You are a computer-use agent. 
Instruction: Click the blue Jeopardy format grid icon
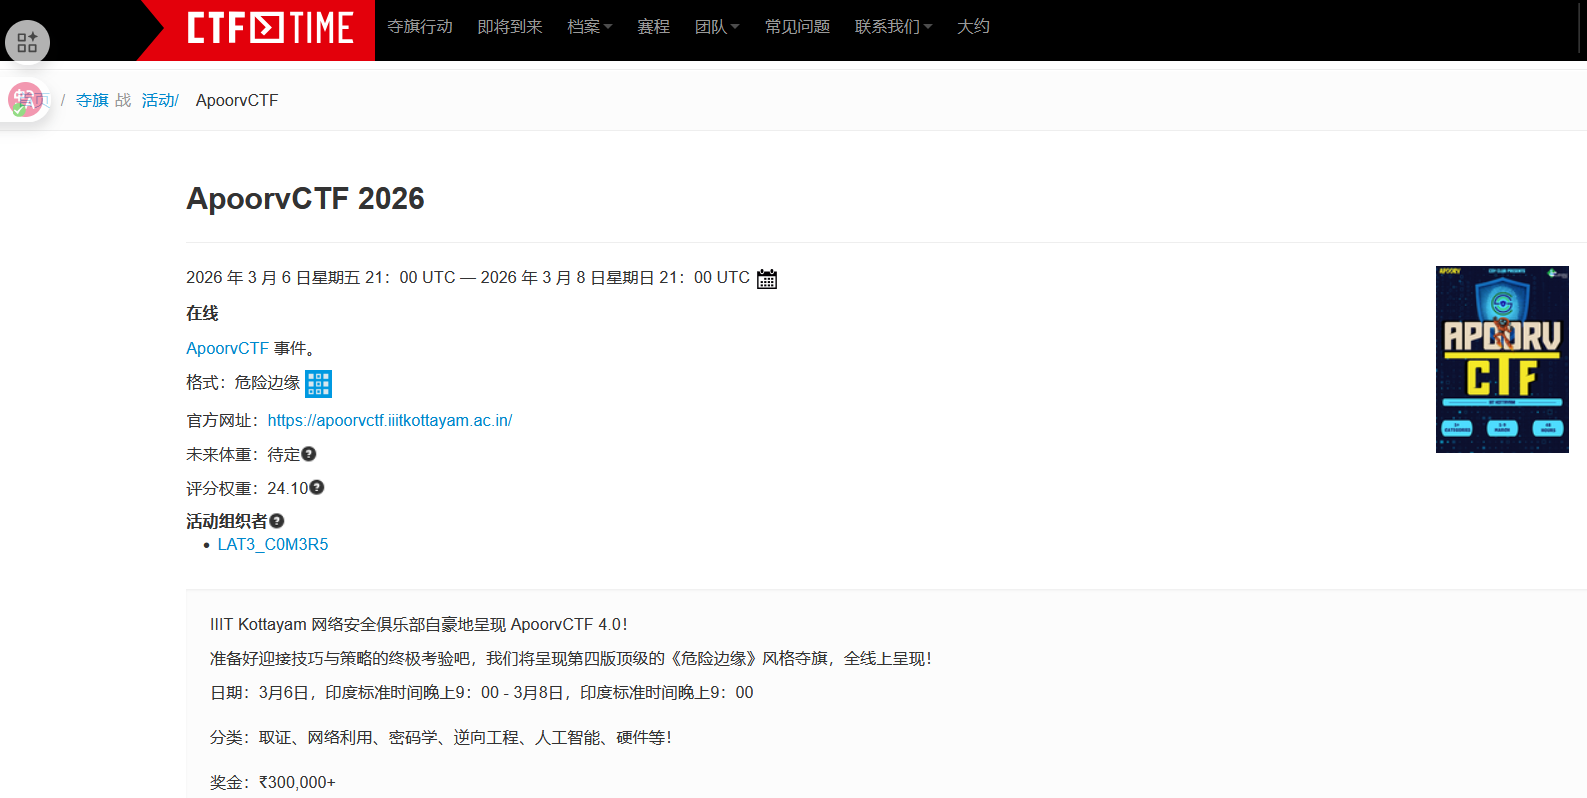[318, 383]
